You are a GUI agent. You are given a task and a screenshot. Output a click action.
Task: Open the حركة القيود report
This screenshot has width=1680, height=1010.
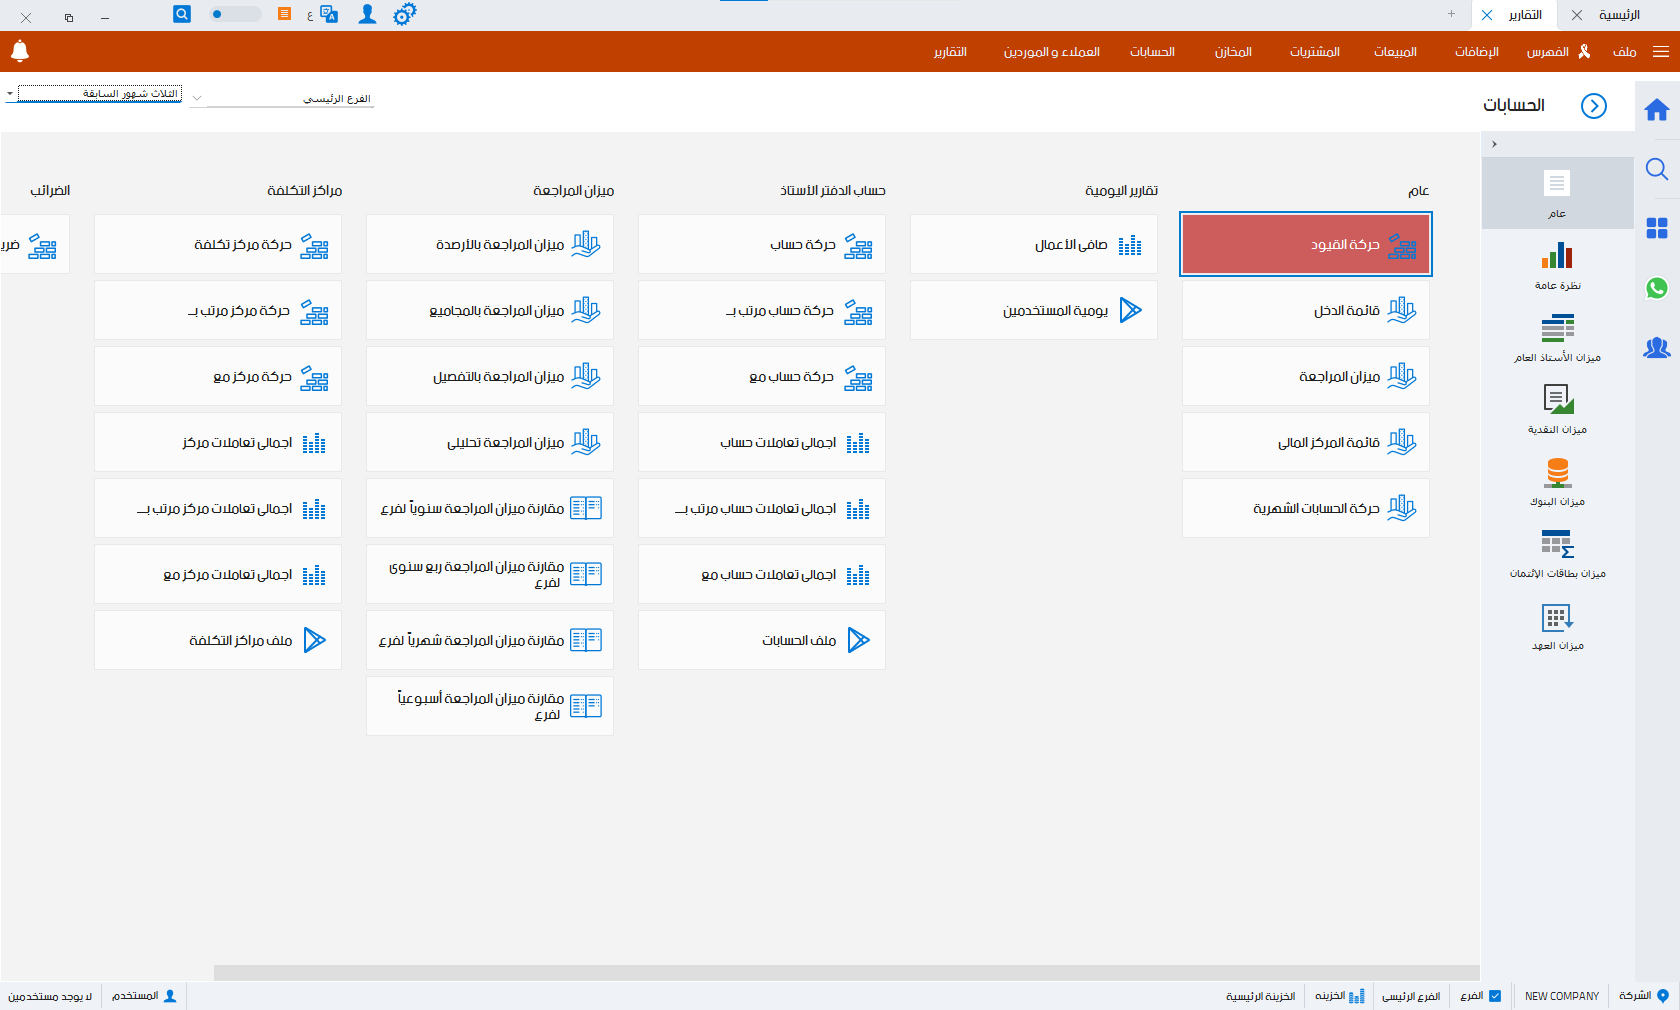point(1306,244)
